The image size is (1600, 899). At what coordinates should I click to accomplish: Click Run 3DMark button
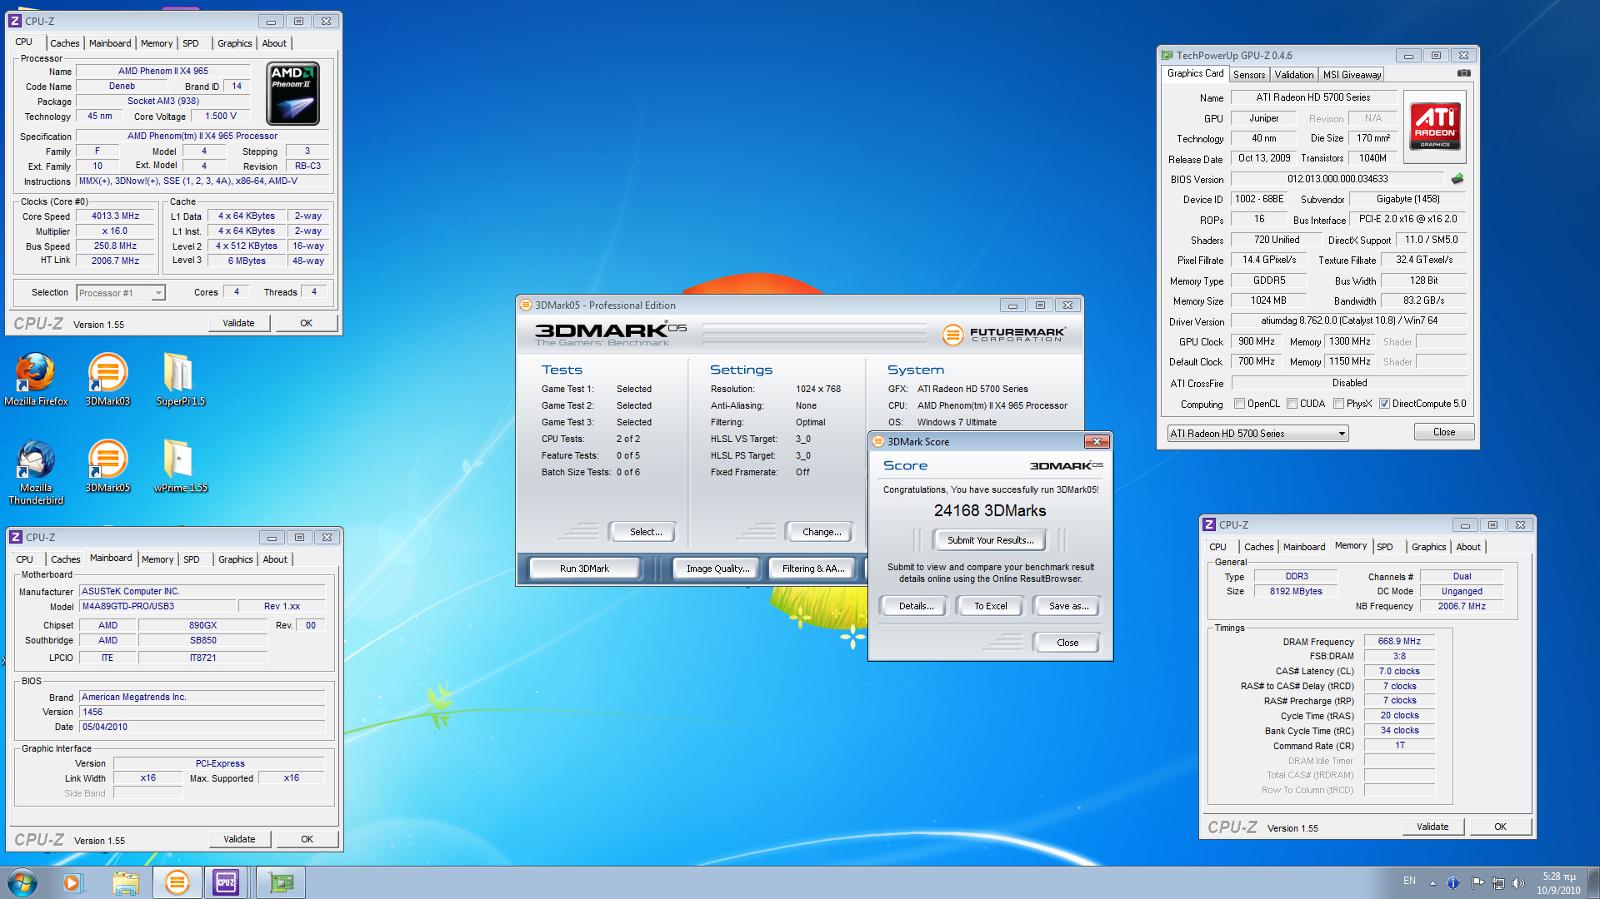click(x=585, y=568)
